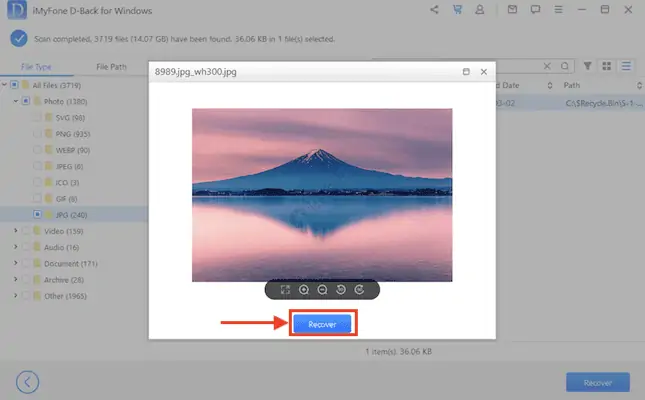645x400 pixels.
Task: Rotate the preview image clockwise
Action: coord(358,290)
